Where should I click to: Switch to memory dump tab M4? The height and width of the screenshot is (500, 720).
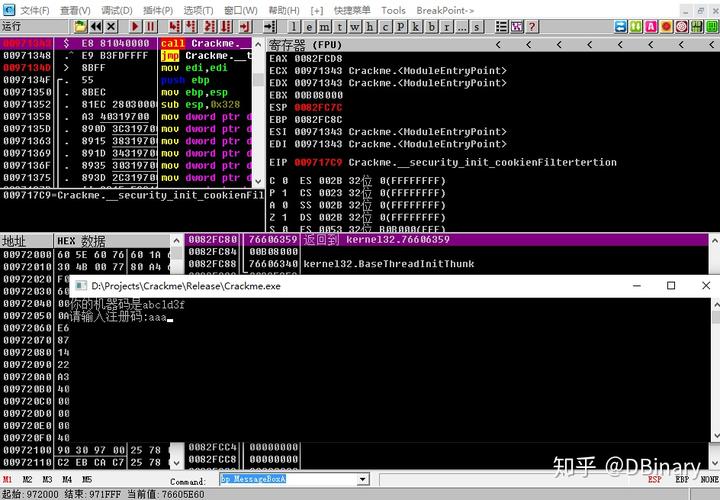click(x=67, y=480)
